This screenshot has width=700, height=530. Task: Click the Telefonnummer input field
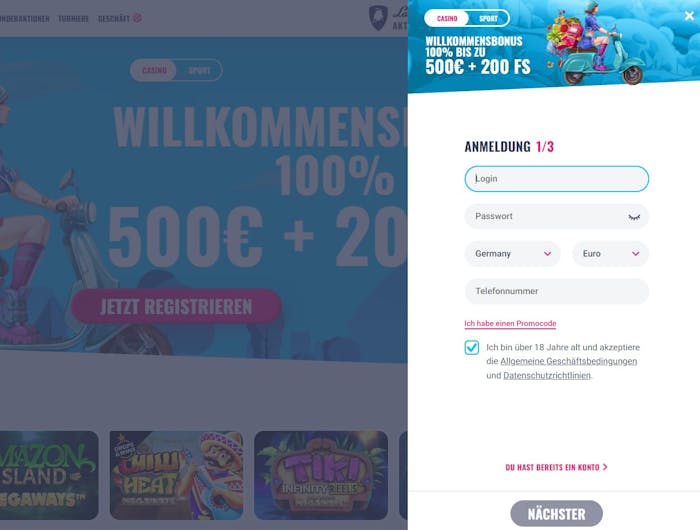(x=556, y=291)
